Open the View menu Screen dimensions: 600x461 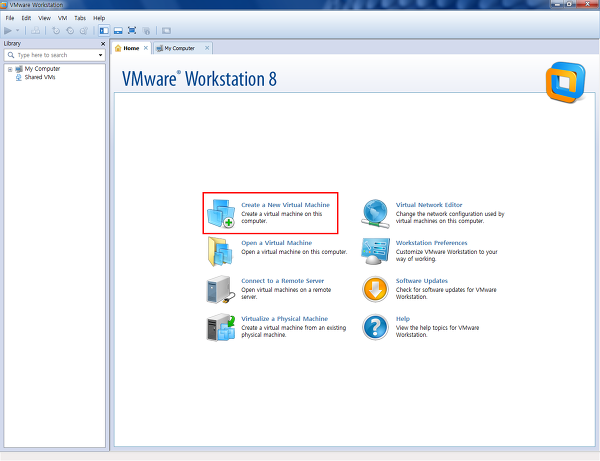44,18
